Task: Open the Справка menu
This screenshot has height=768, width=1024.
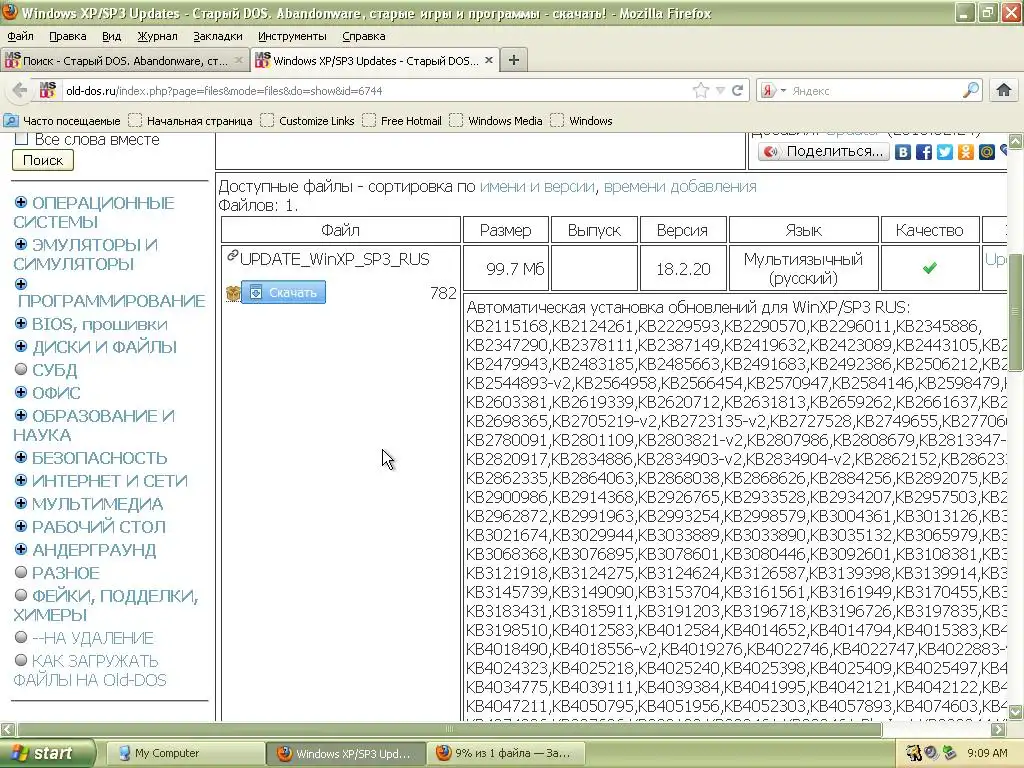Action: pyautogui.click(x=364, y=36)
